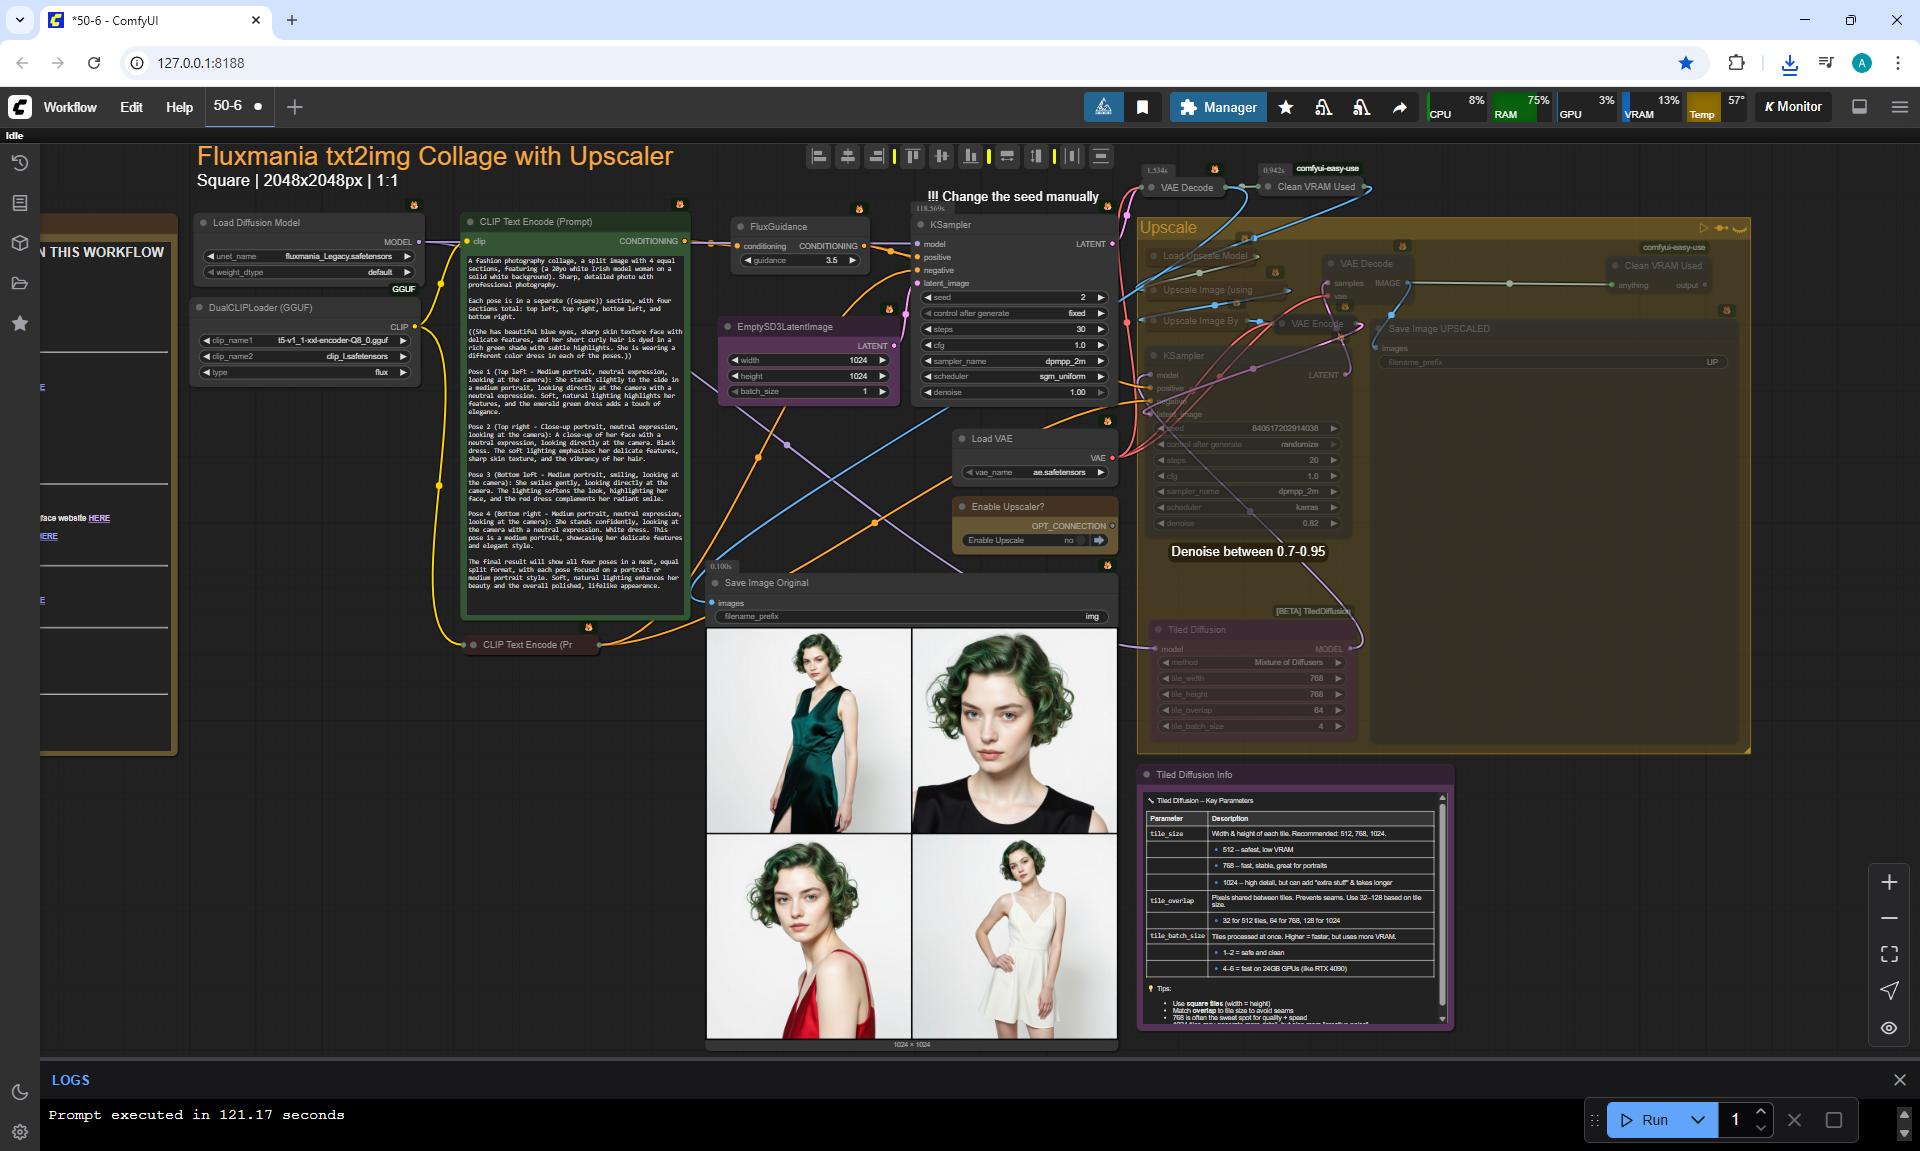Toggle bottom panel icon

(1859, 107)
